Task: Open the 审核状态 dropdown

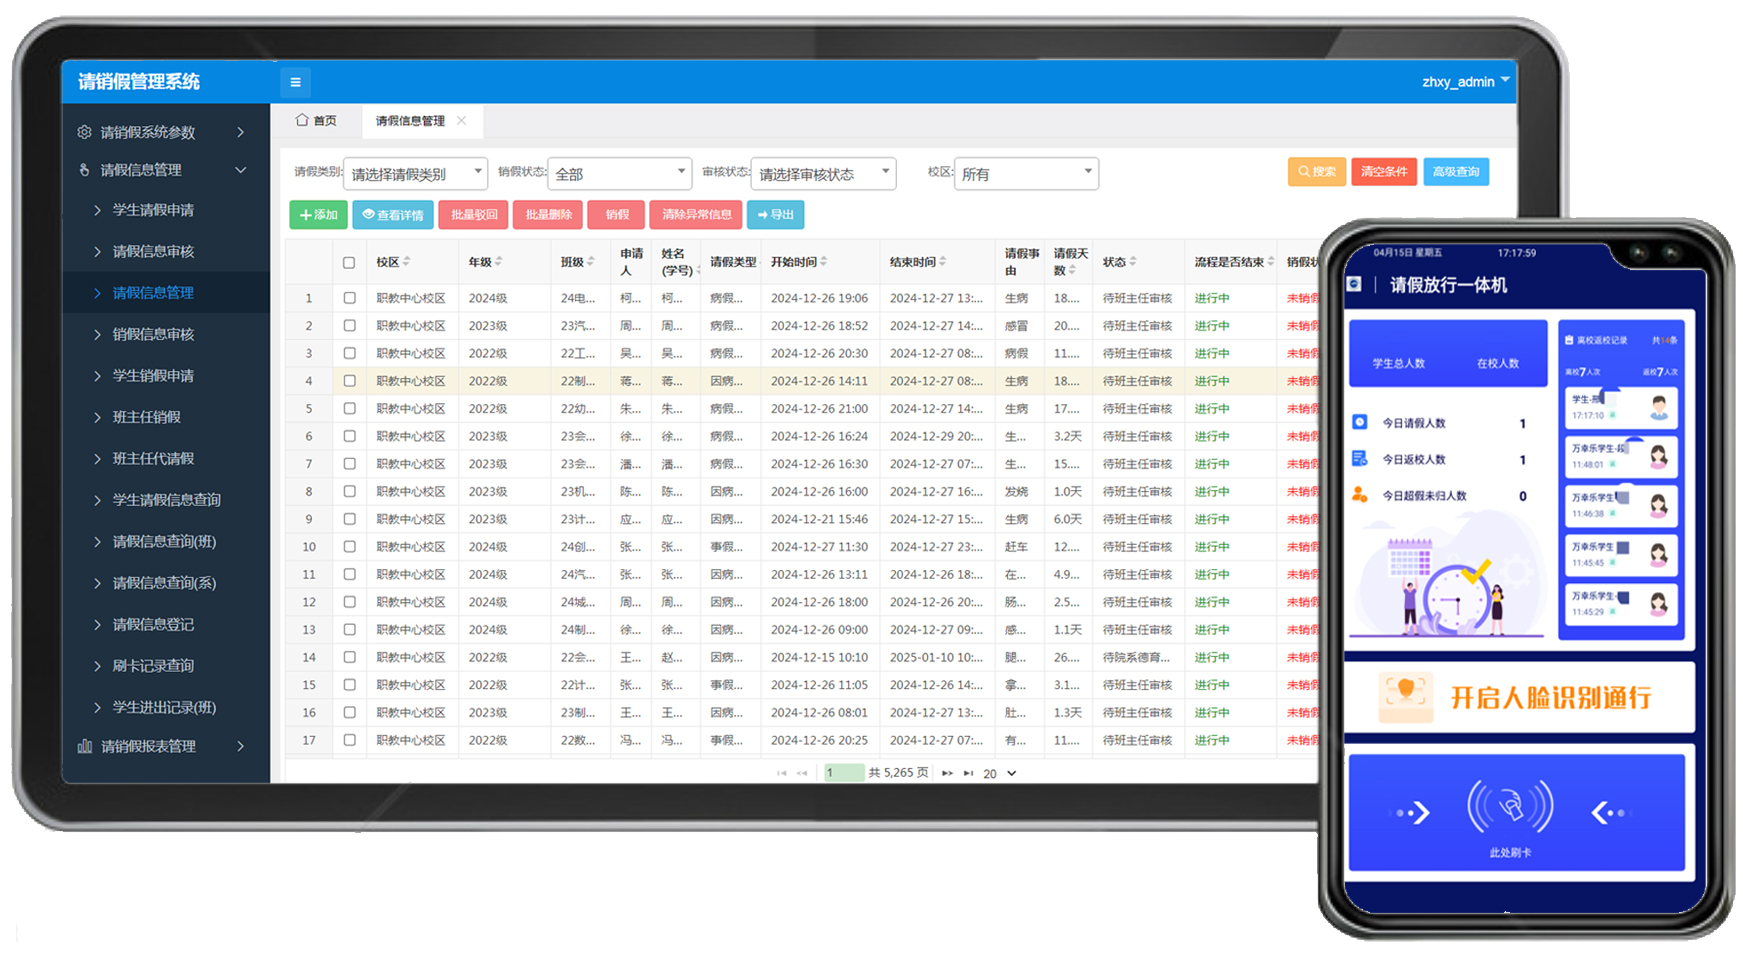Action: tap(822, 174)
